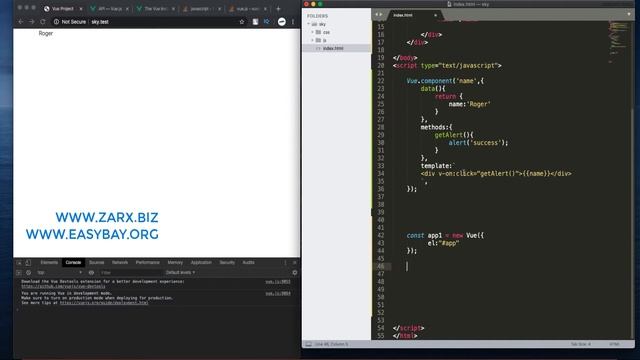Screen dimensions: 640x360
Task: Close the index.html editor tab
Action: pos(436,15)
